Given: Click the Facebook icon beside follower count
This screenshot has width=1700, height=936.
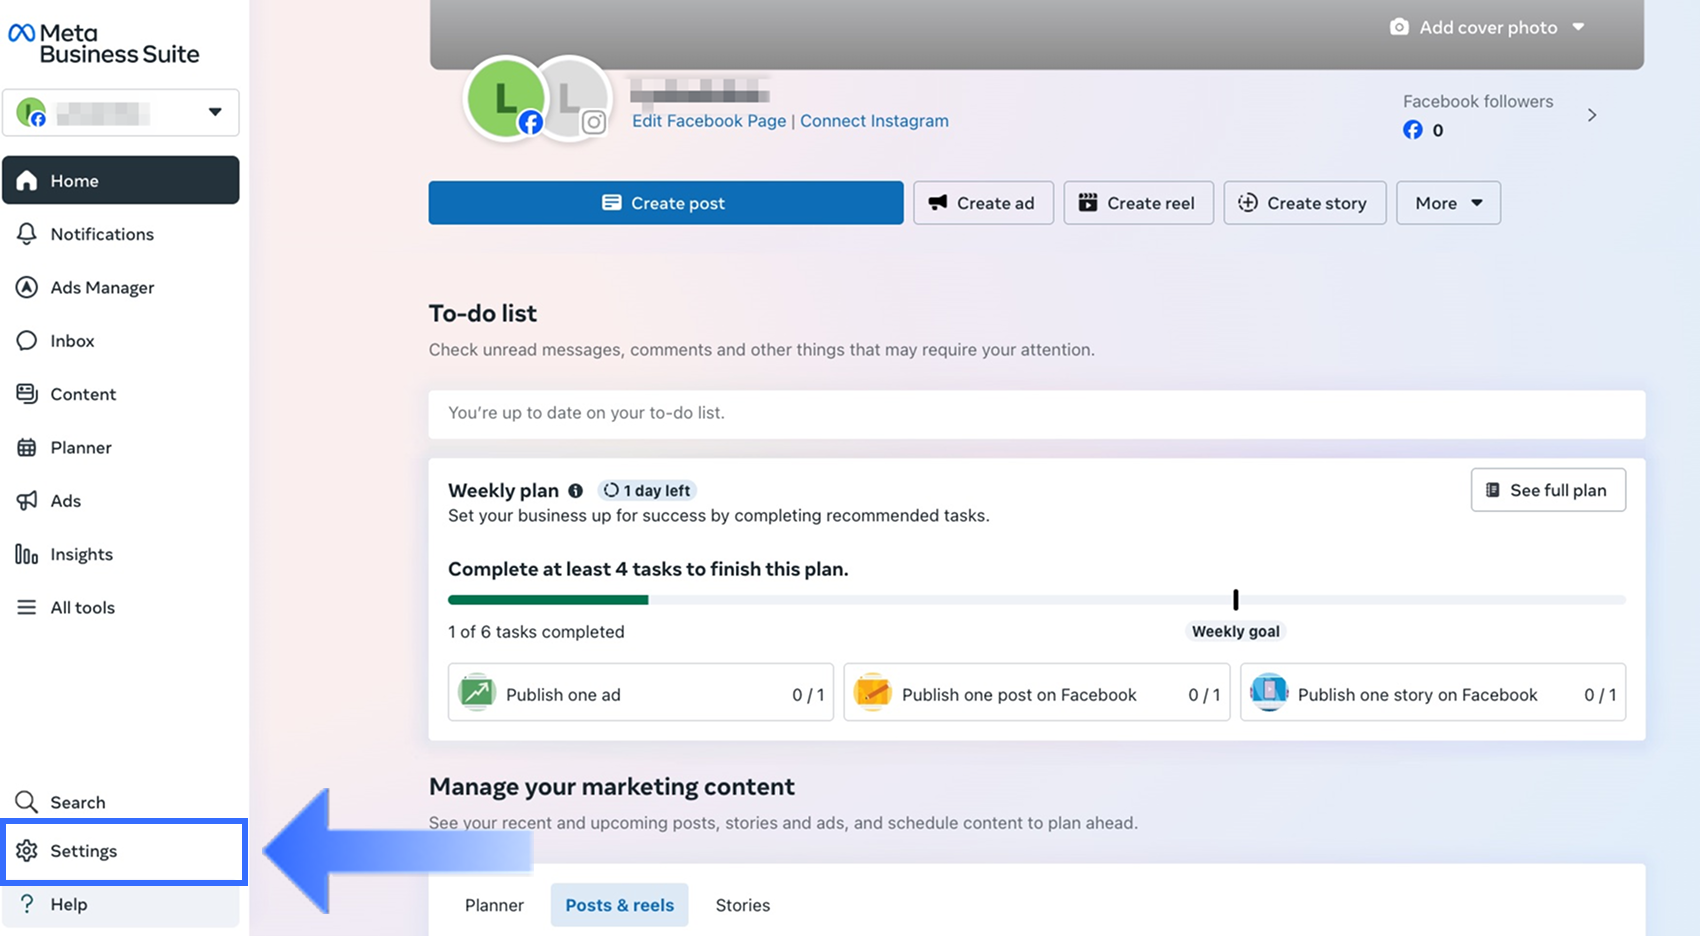Looking at the screenshot, I should (1412, 130).
